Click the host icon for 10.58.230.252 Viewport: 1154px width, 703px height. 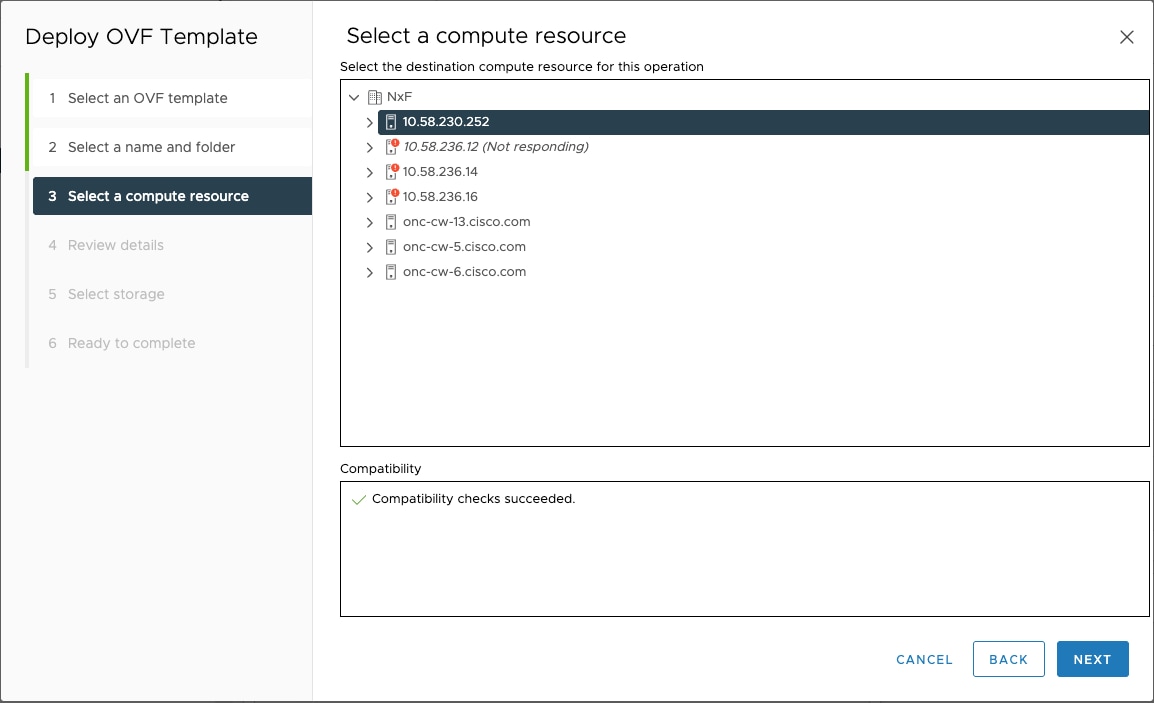tap(391, 122)
